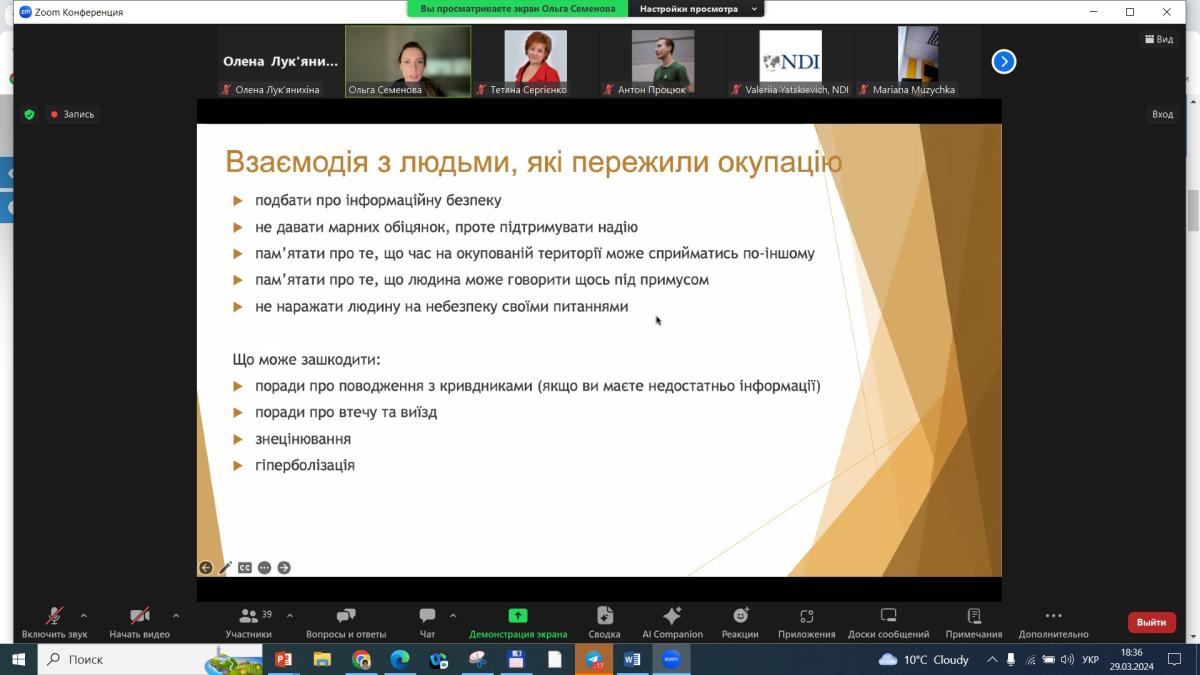Go to next slide arrow on presentation
Screen dimensions: 1200x675
point(284,568)
